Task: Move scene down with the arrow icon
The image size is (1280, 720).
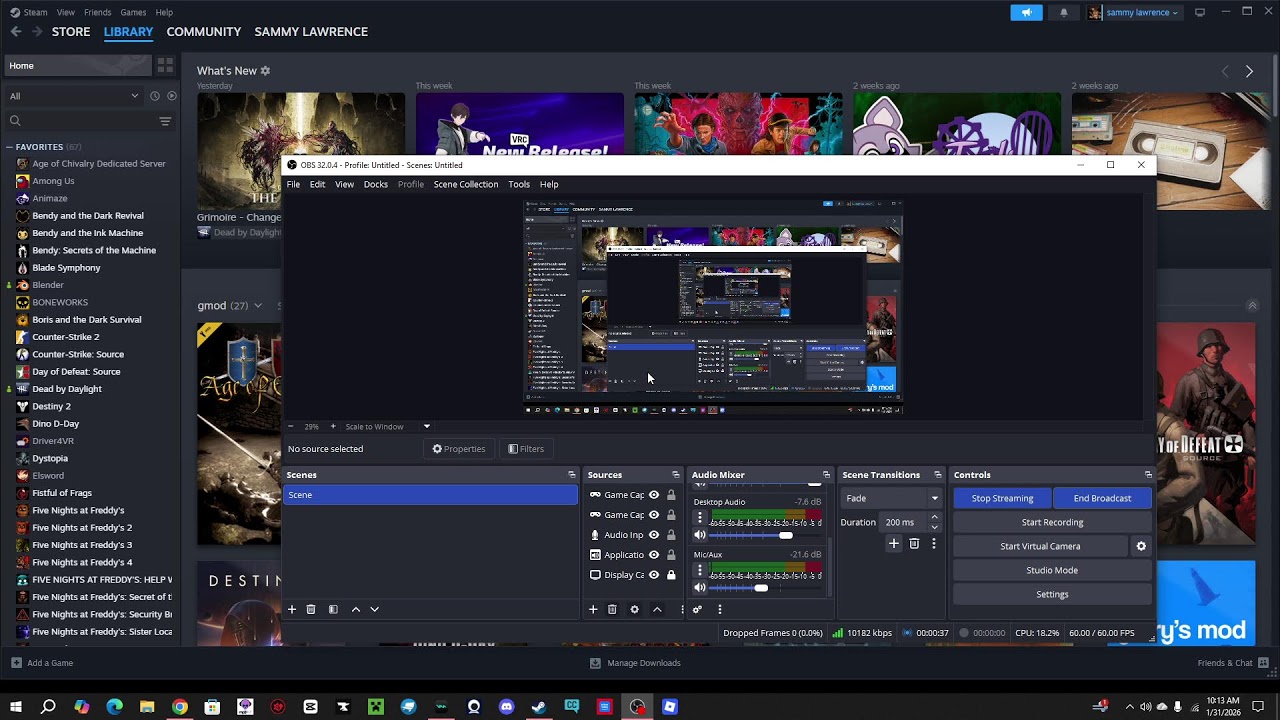Action: (375, 609)
